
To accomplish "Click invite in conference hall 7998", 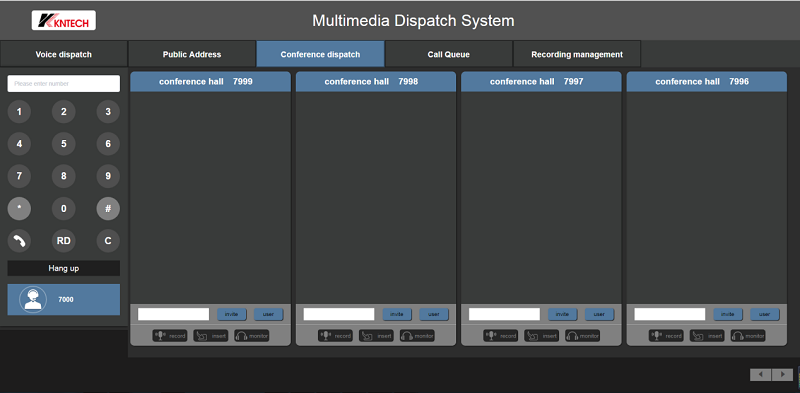I will click(397, 314).
